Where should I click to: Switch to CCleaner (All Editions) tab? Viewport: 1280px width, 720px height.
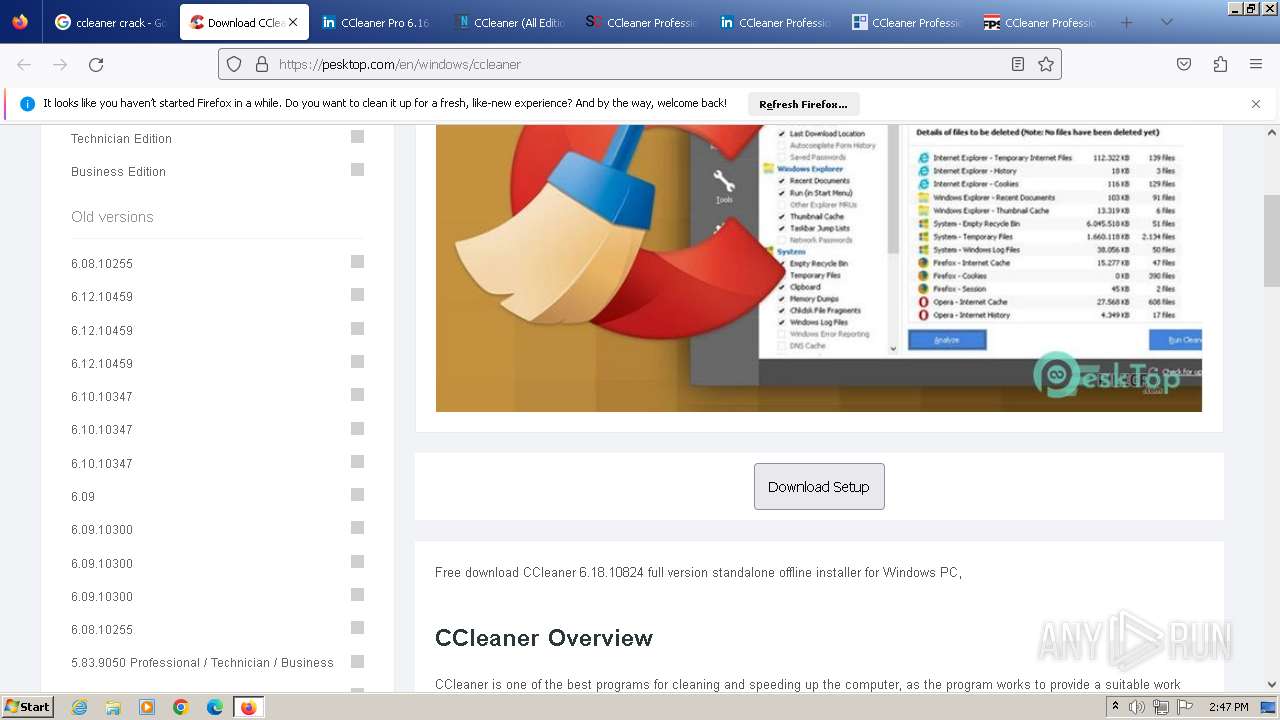[508, 22]
